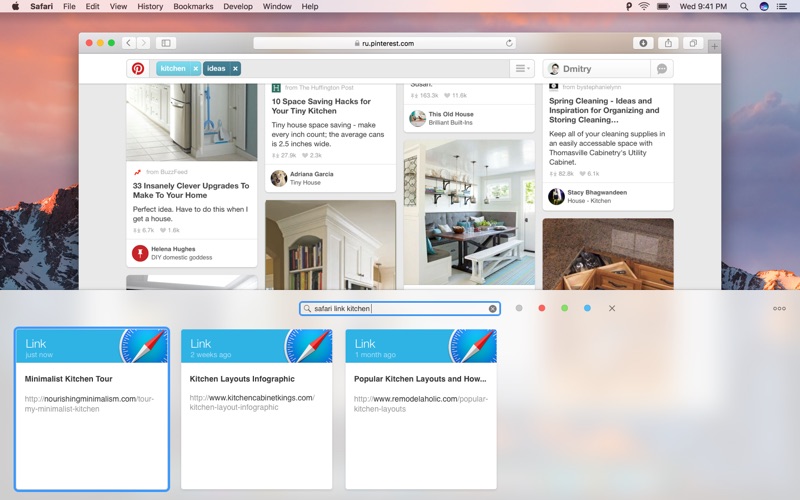The image size is (800, 500).
Task: Click the search field with kitchen query
Action: (400, 309)
